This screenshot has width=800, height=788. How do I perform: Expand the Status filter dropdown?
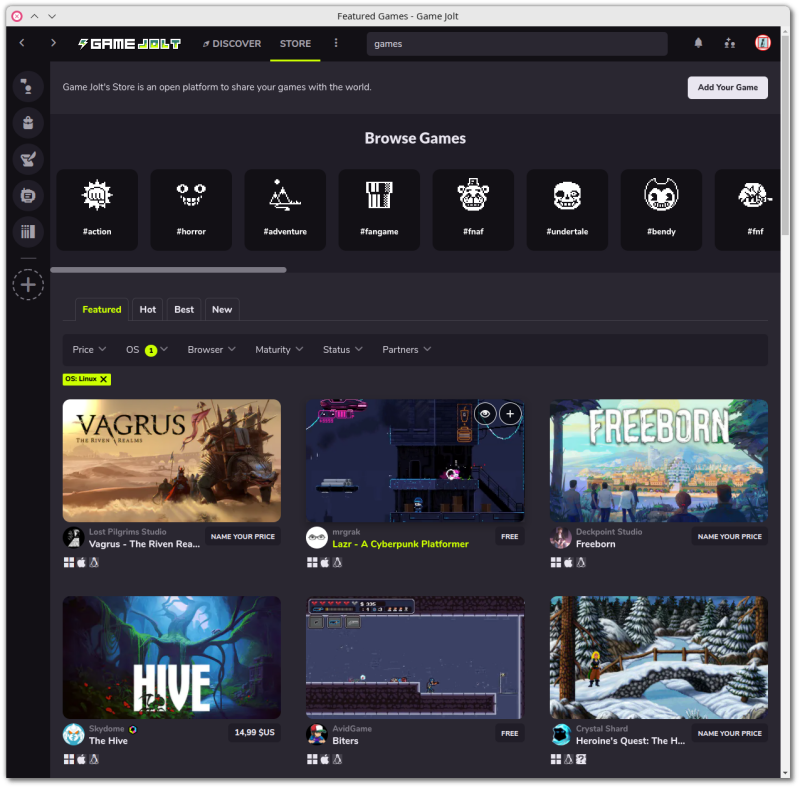342,350
